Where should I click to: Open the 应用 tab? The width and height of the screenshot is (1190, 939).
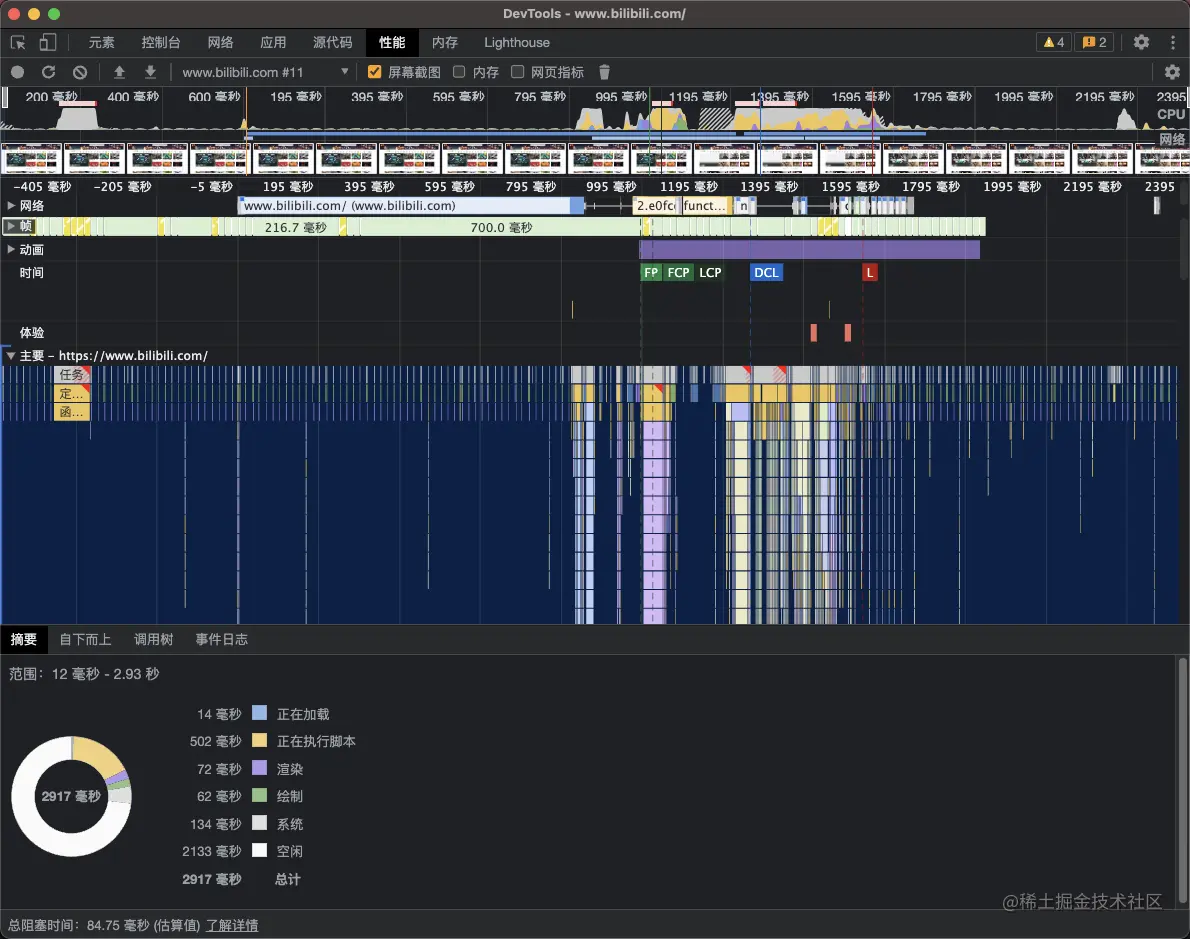(273, 43)
